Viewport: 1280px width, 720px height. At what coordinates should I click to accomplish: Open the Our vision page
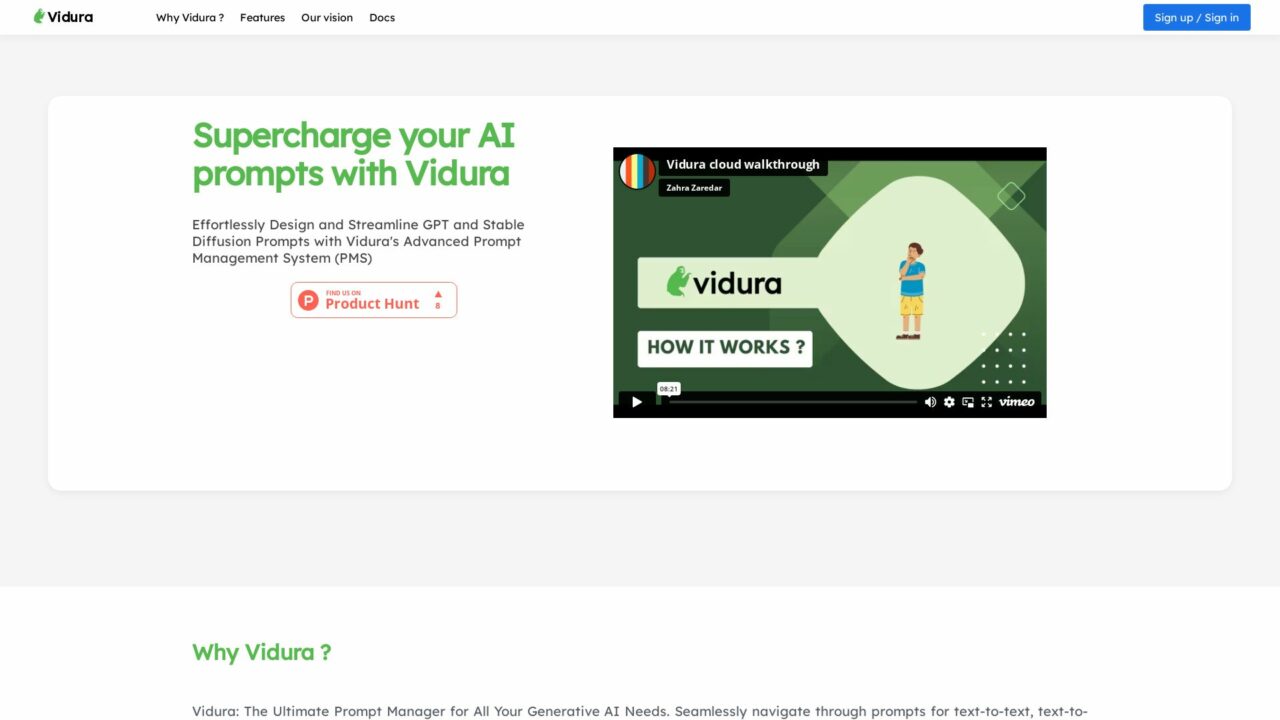326,17
